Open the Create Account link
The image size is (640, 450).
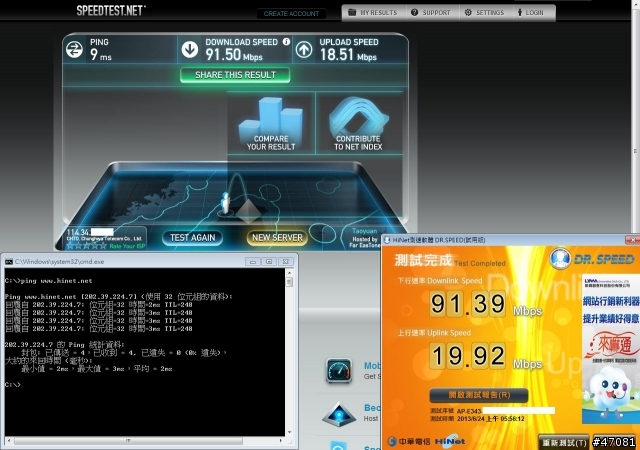[291, 13]
